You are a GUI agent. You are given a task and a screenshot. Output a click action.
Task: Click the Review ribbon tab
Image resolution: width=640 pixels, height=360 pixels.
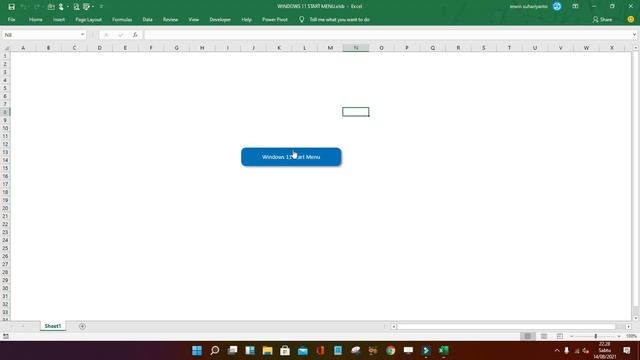170,19
